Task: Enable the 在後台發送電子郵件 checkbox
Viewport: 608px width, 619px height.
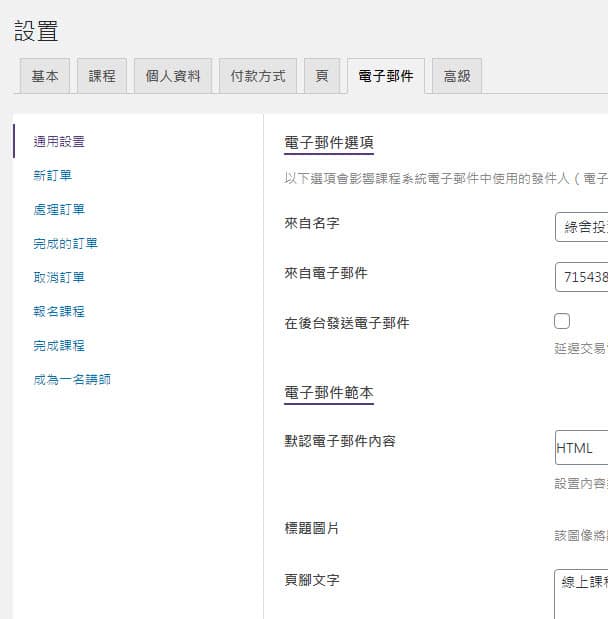Action: (x=562, y=321)
